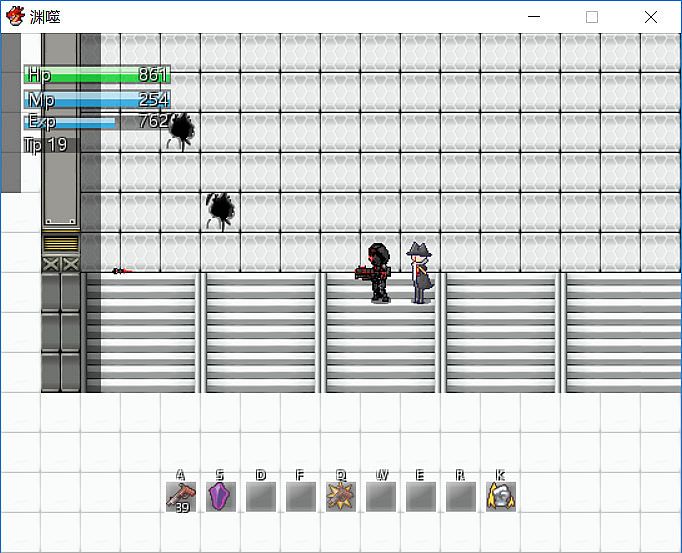Minimize the game window
682x553 pixels.
[x=534, y=17]
